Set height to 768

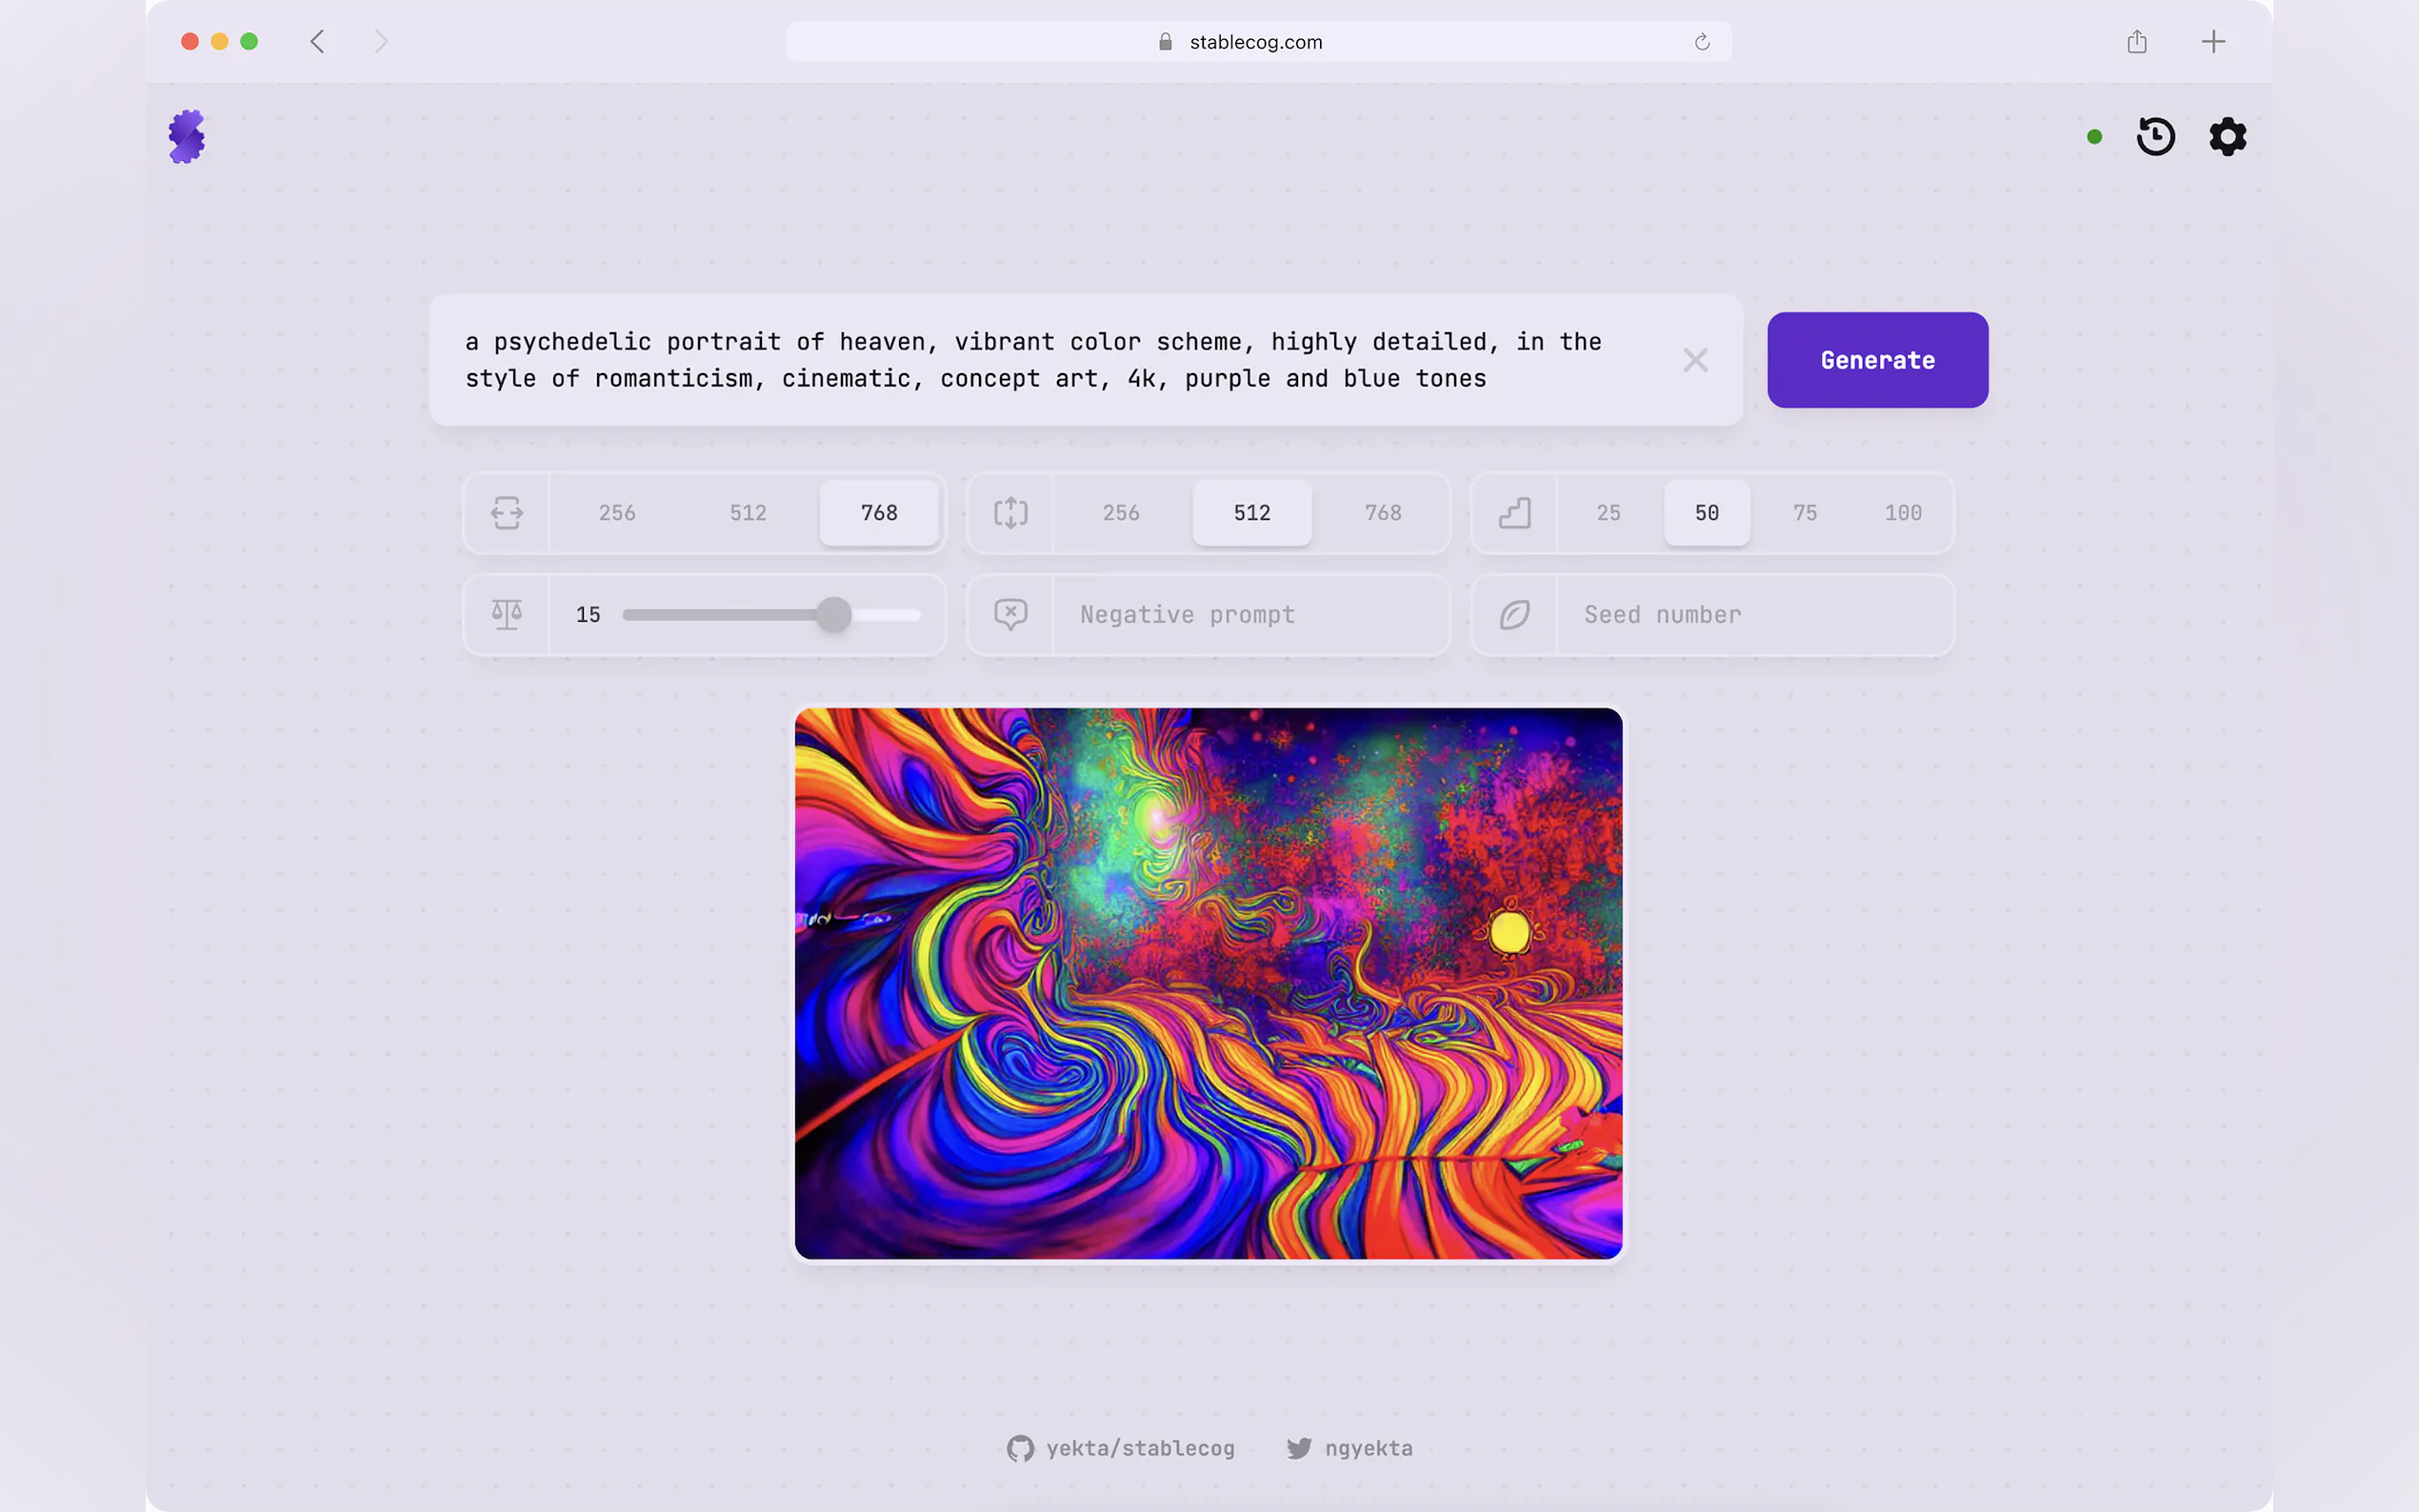point(1383,513)
